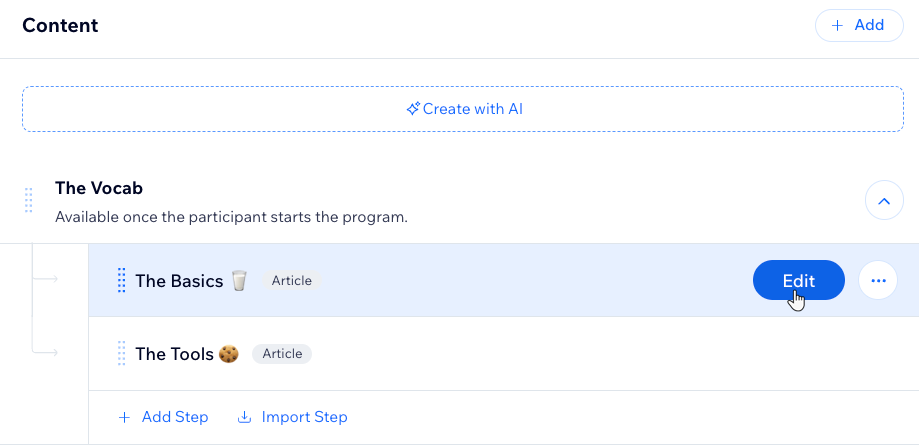Click the drag handle of The Tools step
Viewport: 919px width, 445px height.
tap(121, 354)
